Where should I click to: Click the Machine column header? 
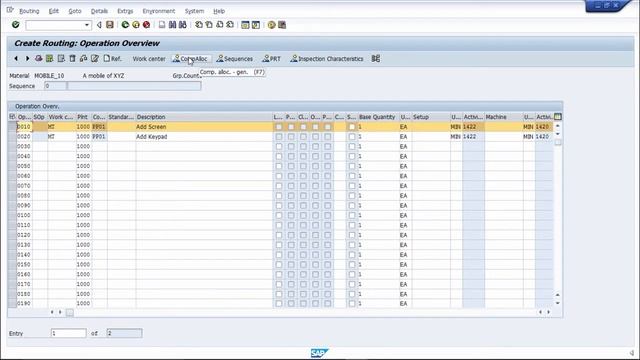(504, 117)
